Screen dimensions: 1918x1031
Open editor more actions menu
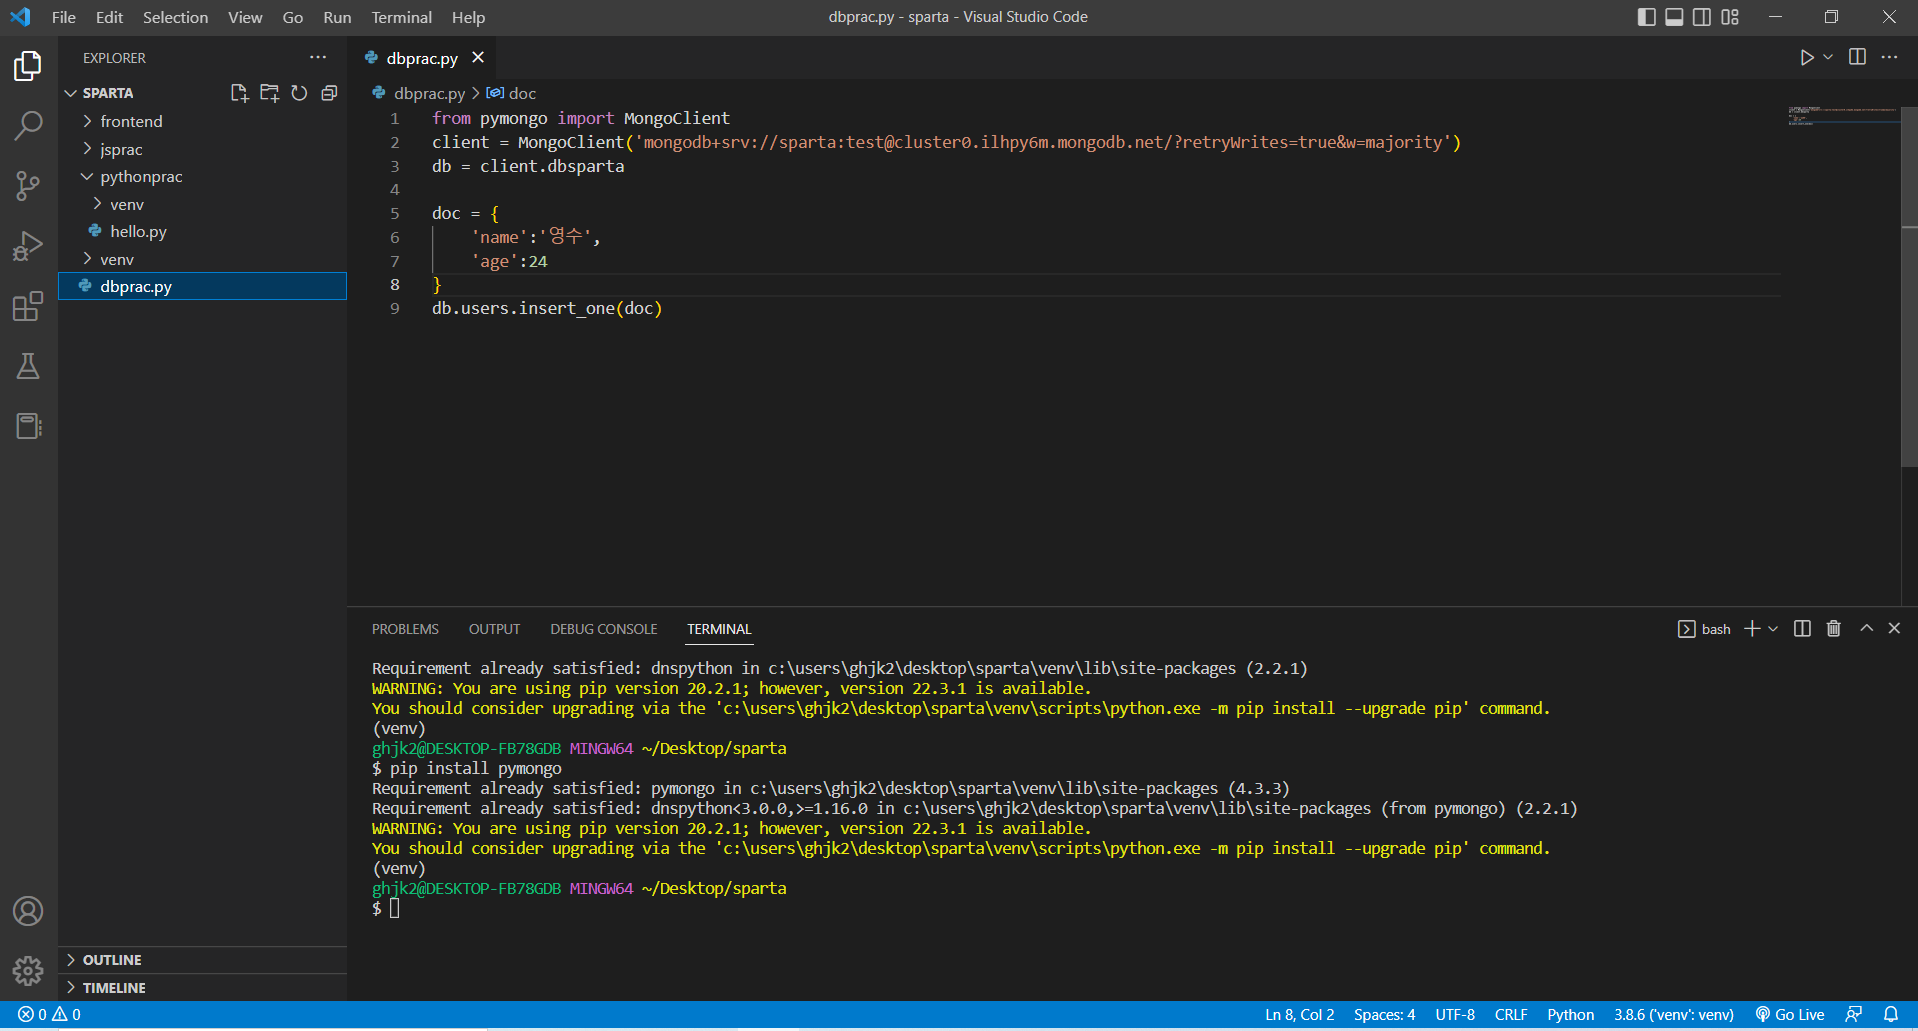(1889, 57)
